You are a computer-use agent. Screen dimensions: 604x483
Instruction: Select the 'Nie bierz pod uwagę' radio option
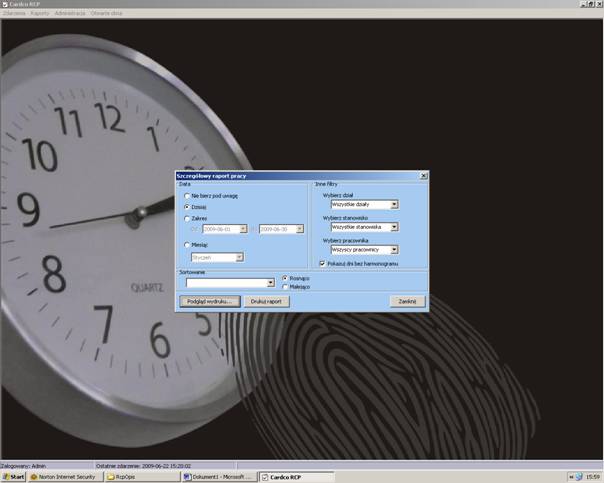pyautogui.click(x=187, y=196)
